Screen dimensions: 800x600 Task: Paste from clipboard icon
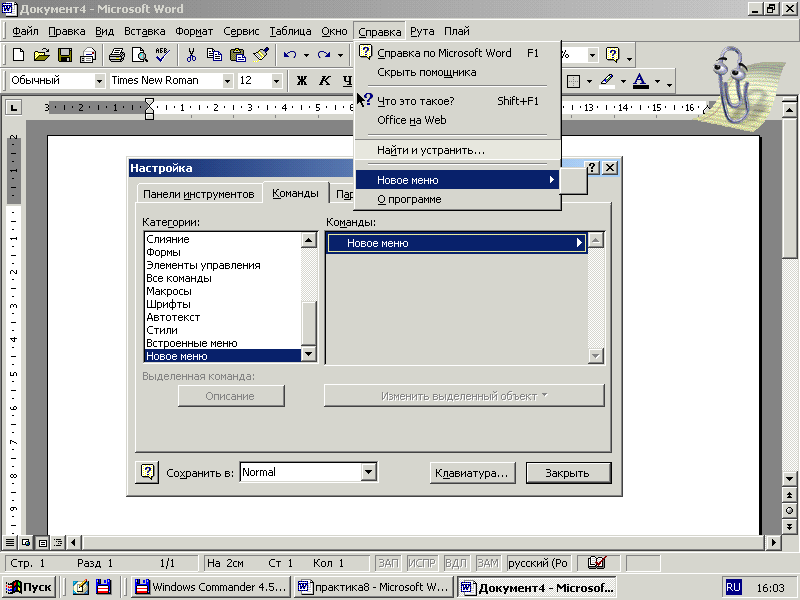[238, 55]
